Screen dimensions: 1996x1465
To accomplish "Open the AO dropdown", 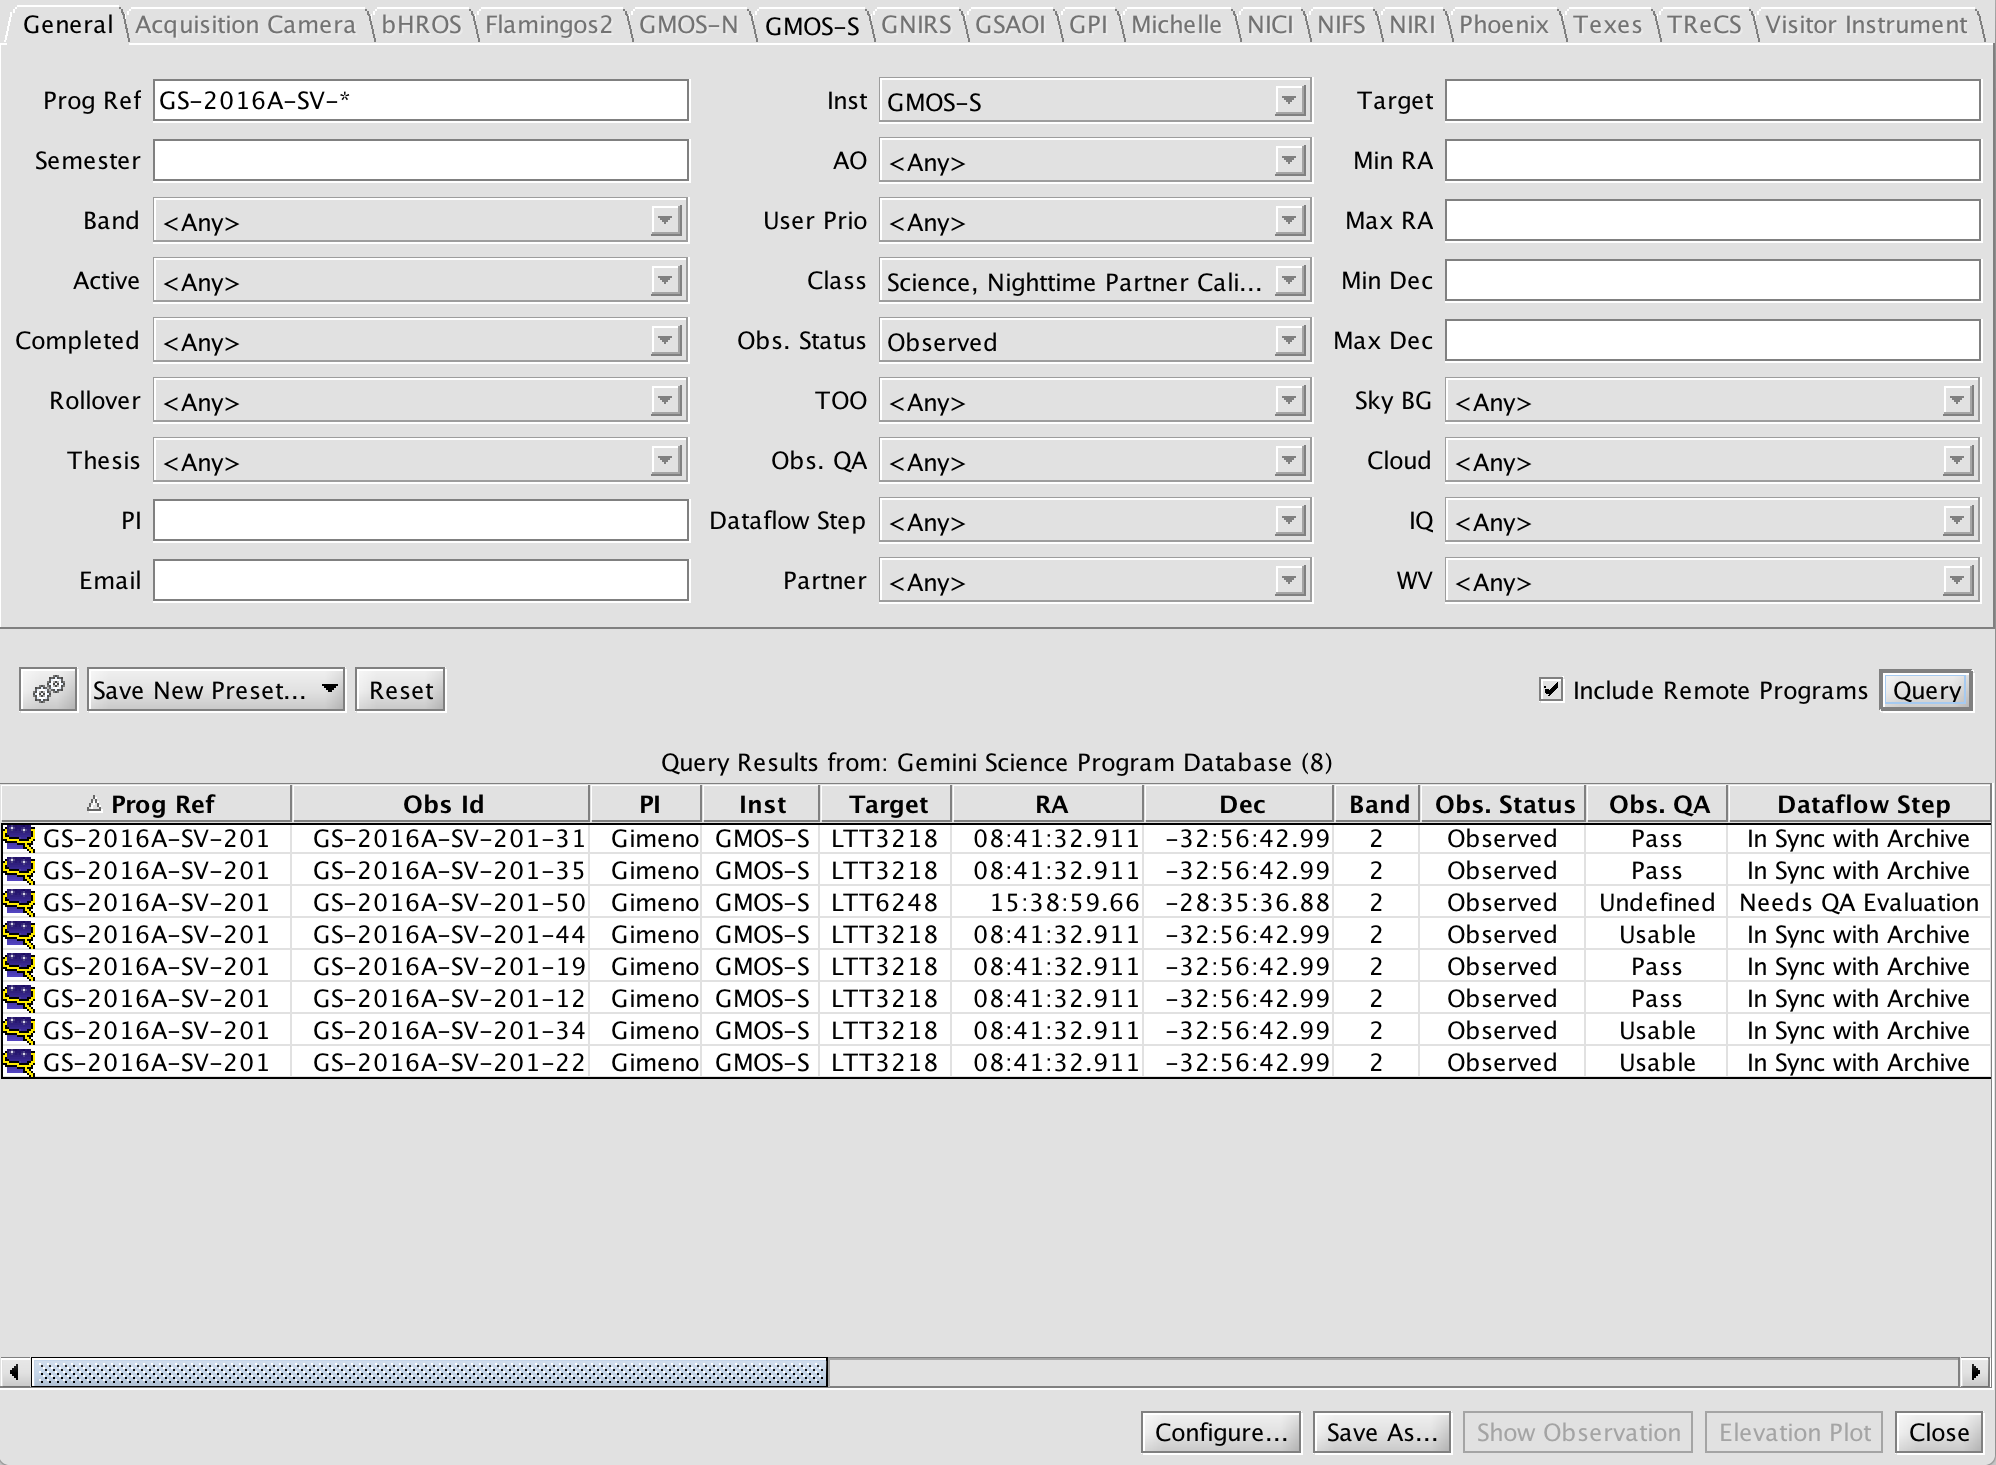I will tap(1095, 161).
